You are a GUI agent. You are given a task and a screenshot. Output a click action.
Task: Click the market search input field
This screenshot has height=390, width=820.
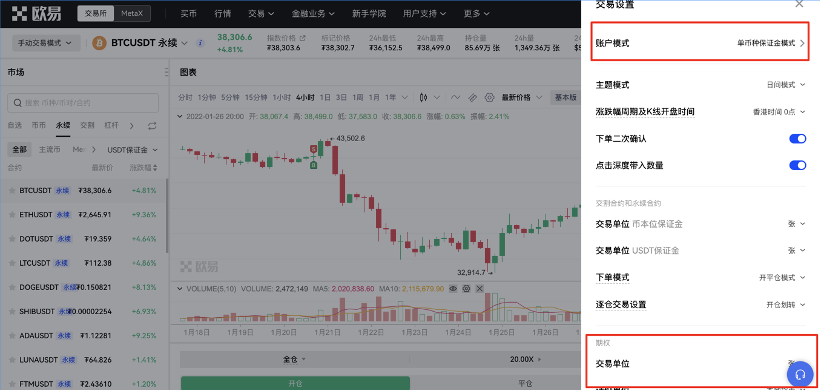(83, 103)
